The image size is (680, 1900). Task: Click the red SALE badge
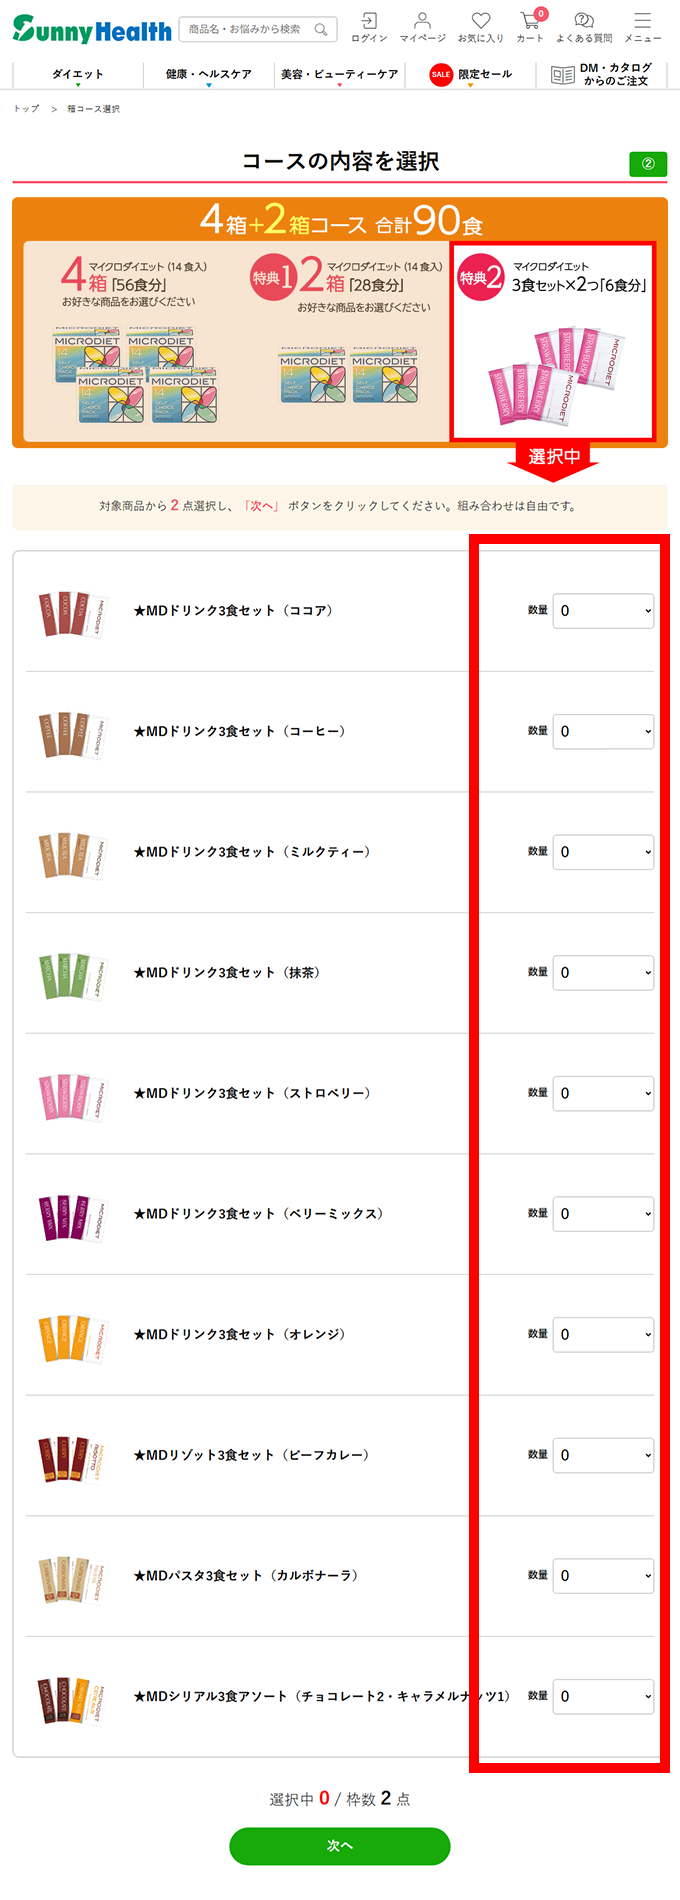click(x=439, y=74)
